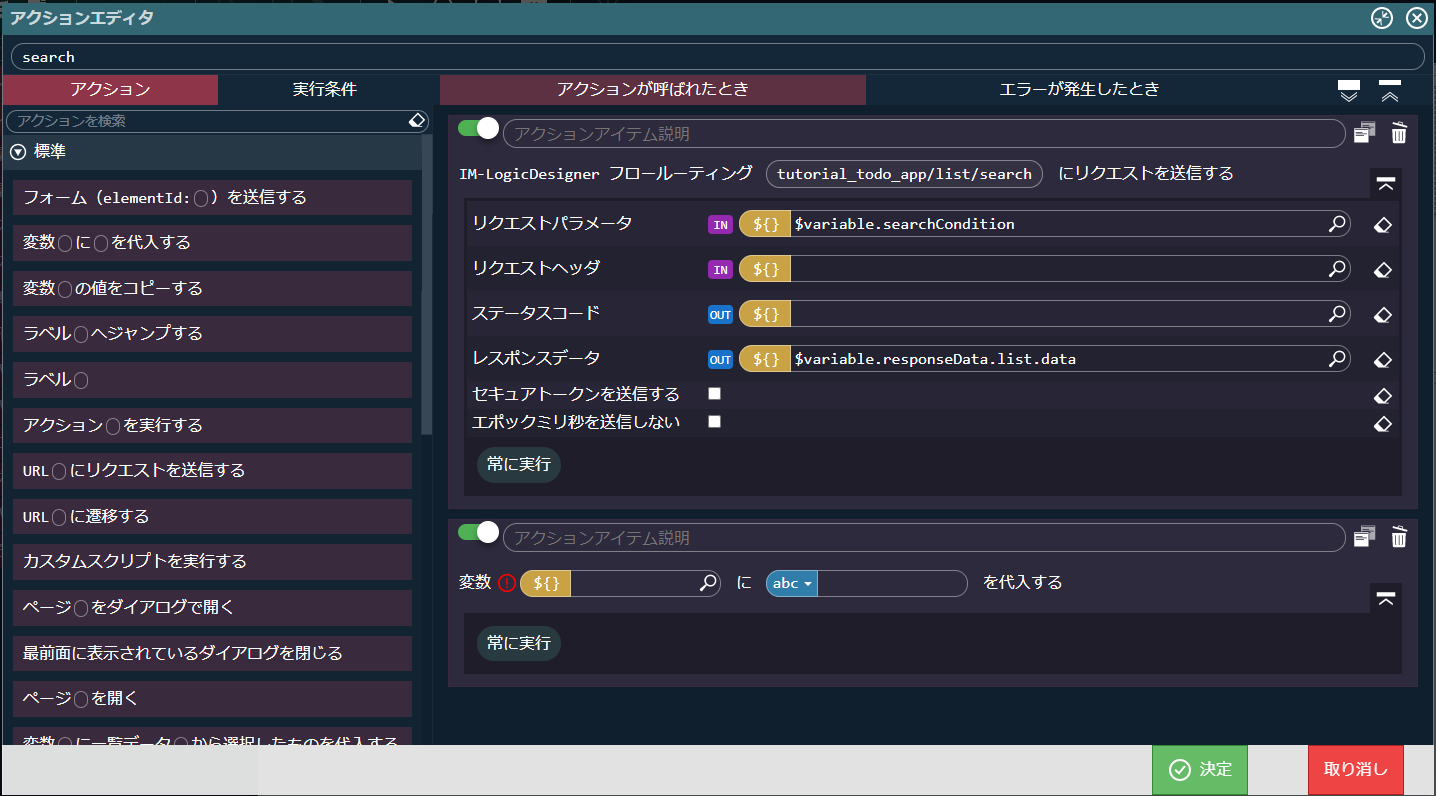This screenshot has height=796, width=1436.
Task: Click the first アクションアイテム説明 description field
Action: tap(924, 134)
